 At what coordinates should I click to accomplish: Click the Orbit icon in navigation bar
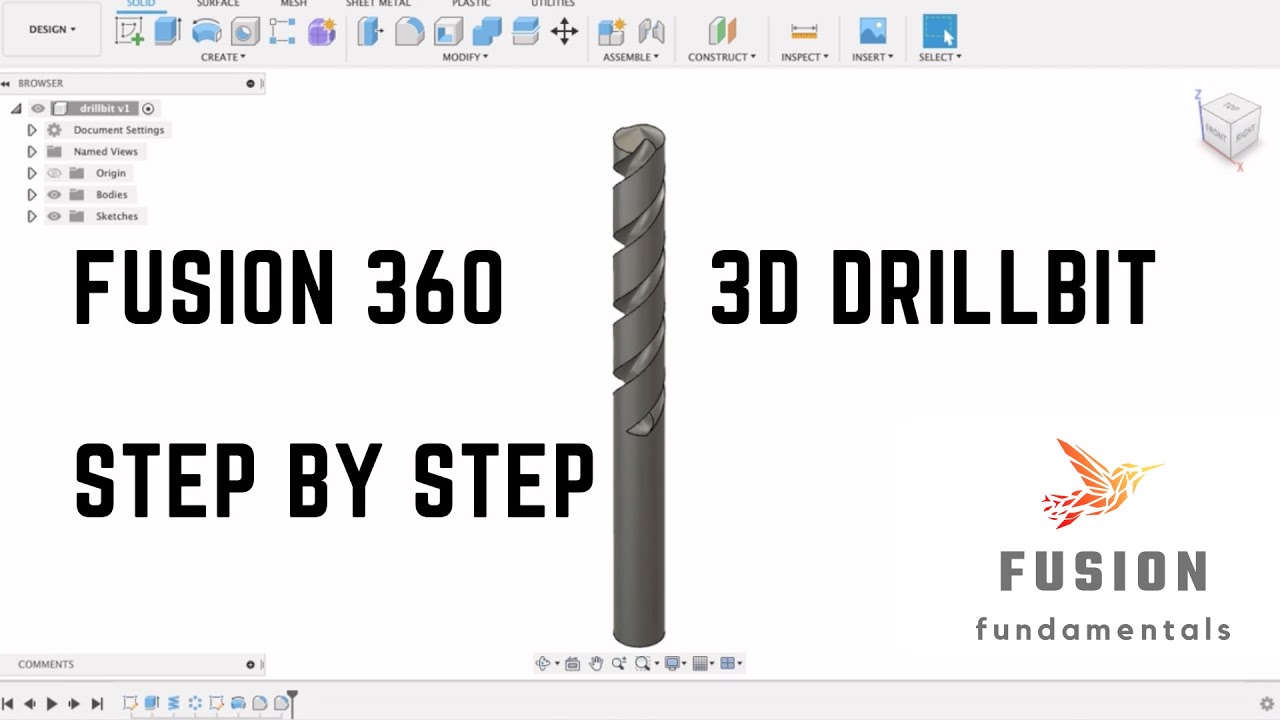pos(544,663)
